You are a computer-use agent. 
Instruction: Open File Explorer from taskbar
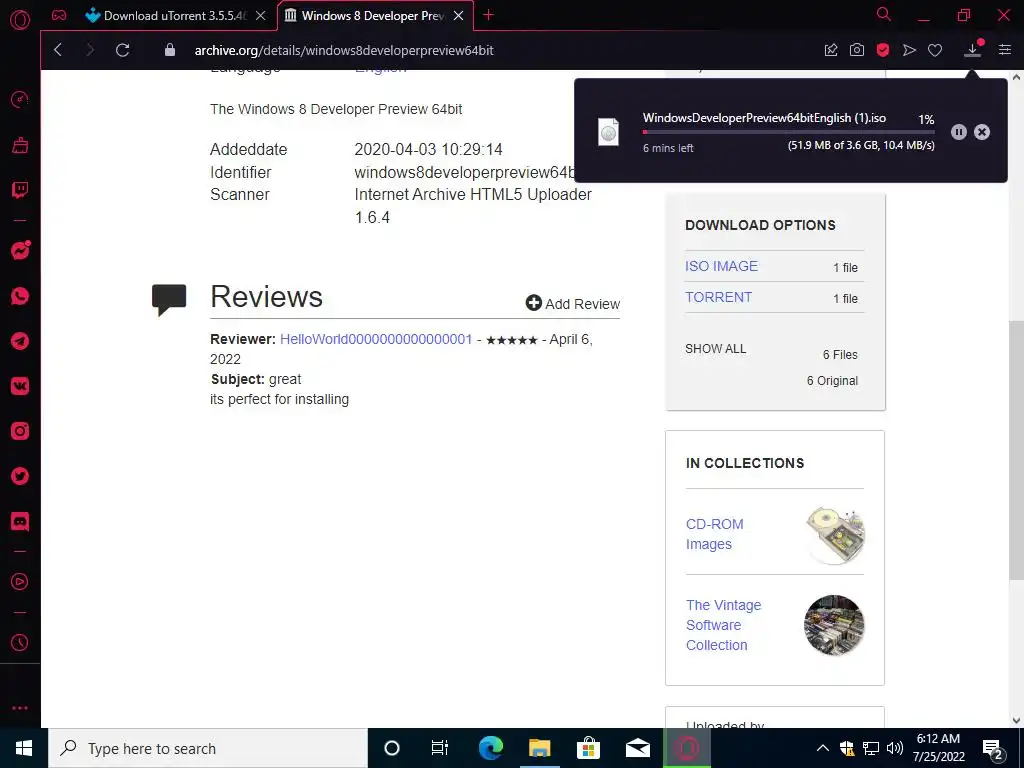(539, 748)
